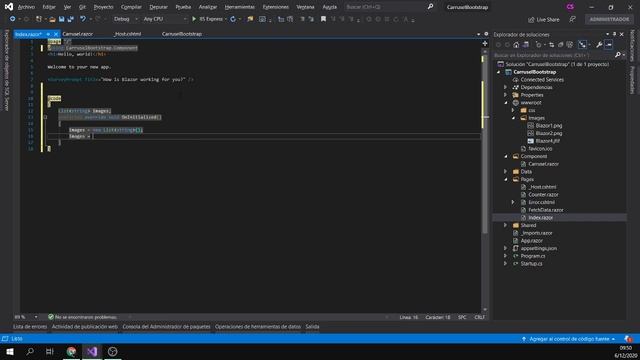Select Startup.cs in Solution Explorer

tap(531, 264)
